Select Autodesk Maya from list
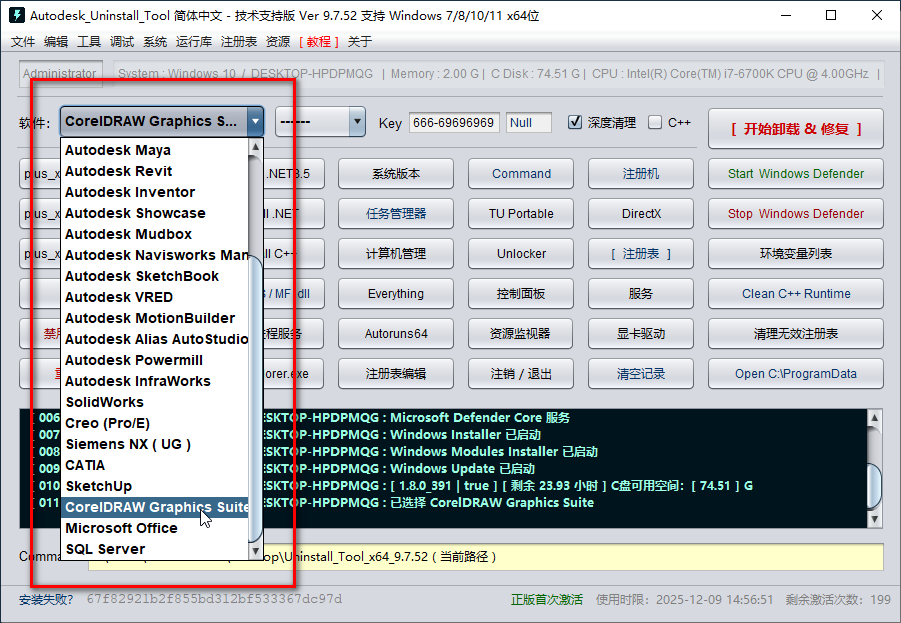The image size is (901, 623). pyautogui.click(x=155, y=150)
